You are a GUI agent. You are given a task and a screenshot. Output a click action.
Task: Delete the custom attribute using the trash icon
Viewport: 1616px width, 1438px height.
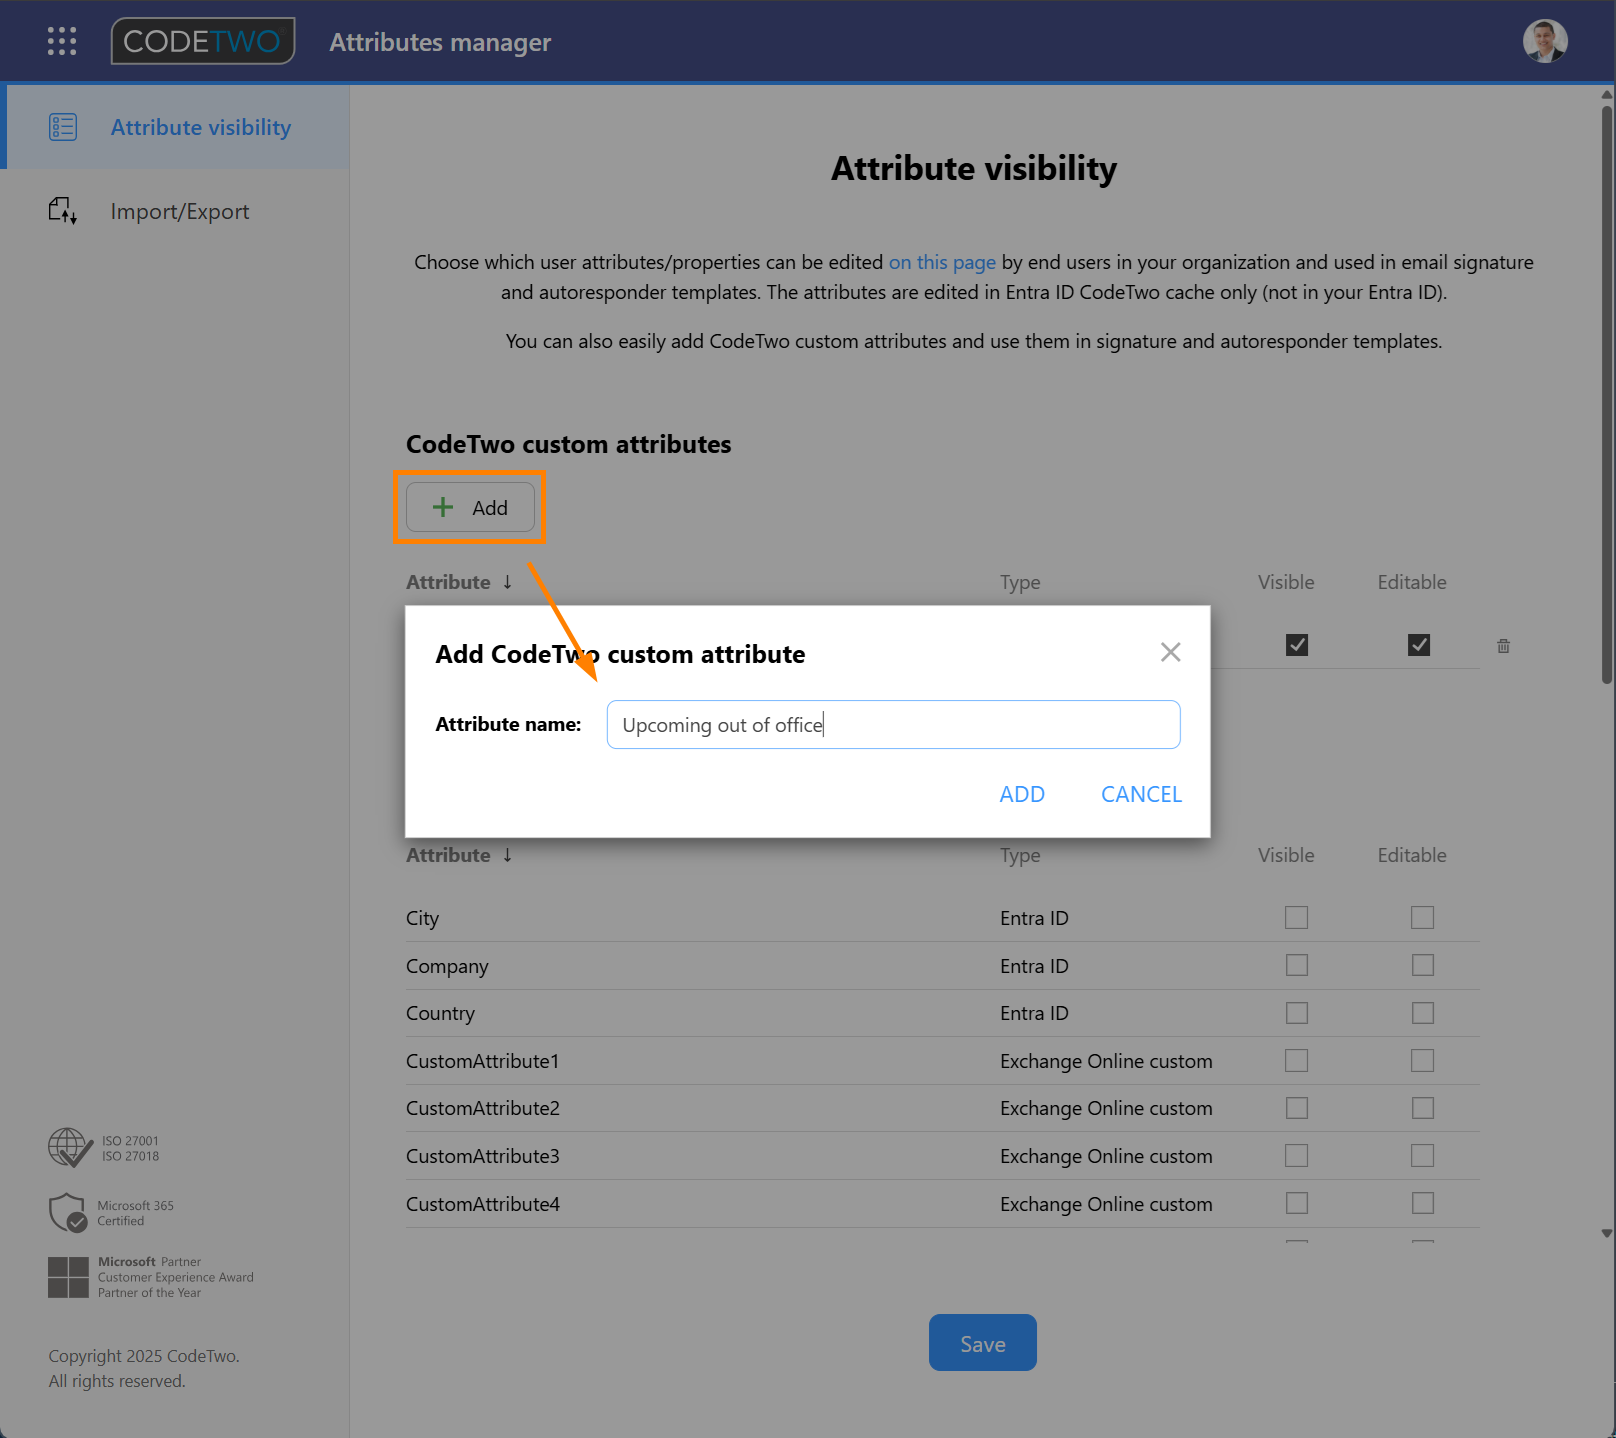point(1503,645)
